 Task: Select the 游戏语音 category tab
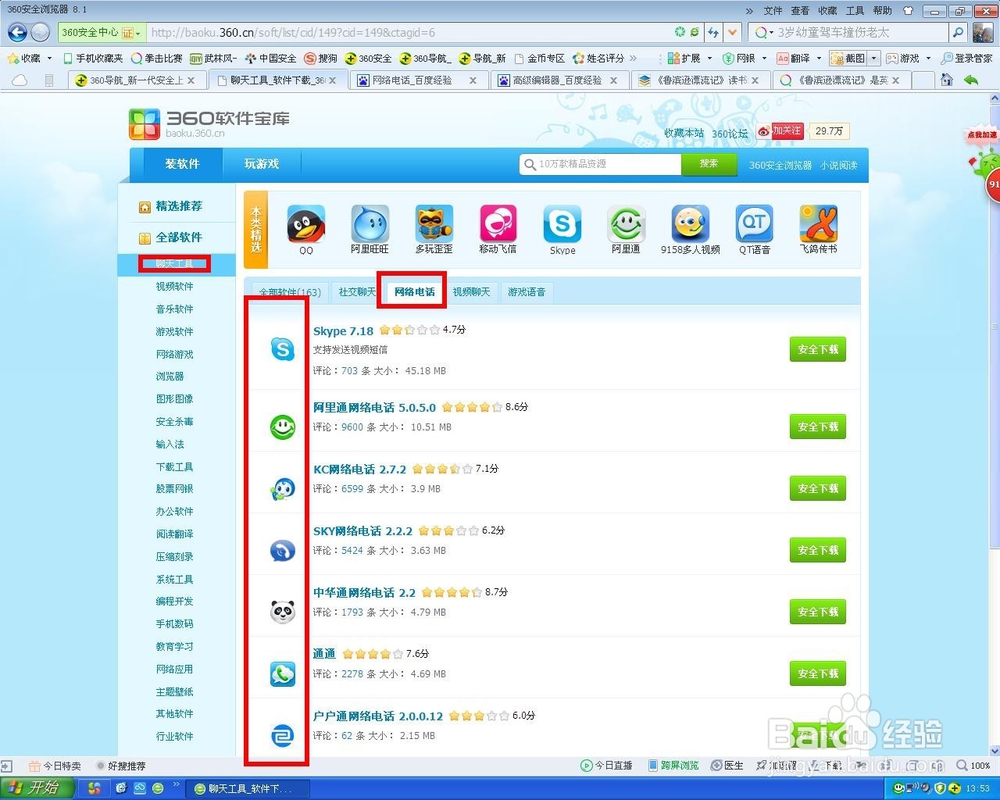click(526, 292)
